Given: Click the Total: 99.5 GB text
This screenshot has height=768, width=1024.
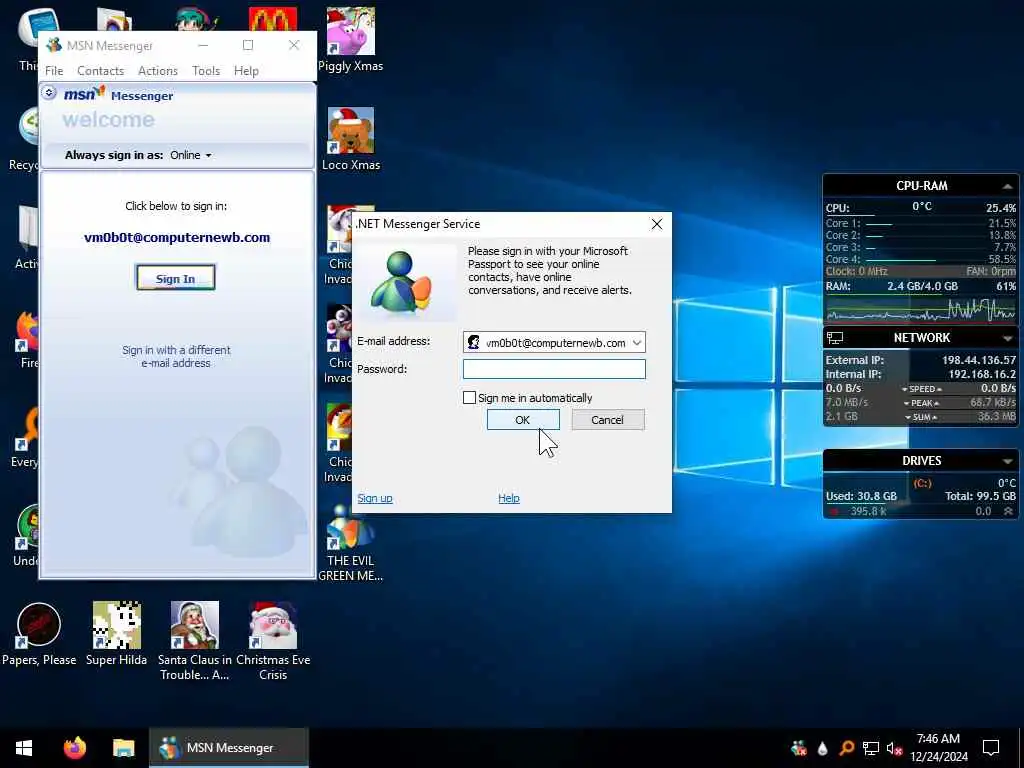Looking at the screenshot, I should [980, 496].
